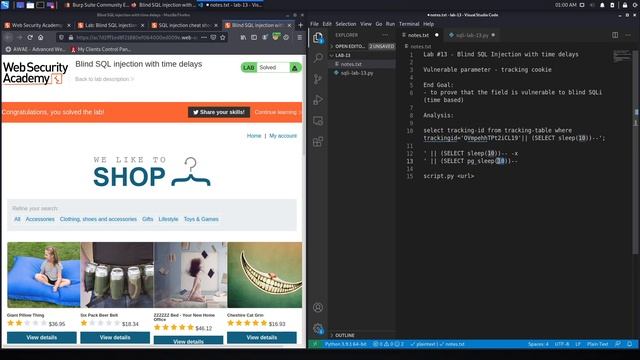Open Run and Debug view in VS Code
The width and height of the screenshot is (640, 360).
[318, 100]
